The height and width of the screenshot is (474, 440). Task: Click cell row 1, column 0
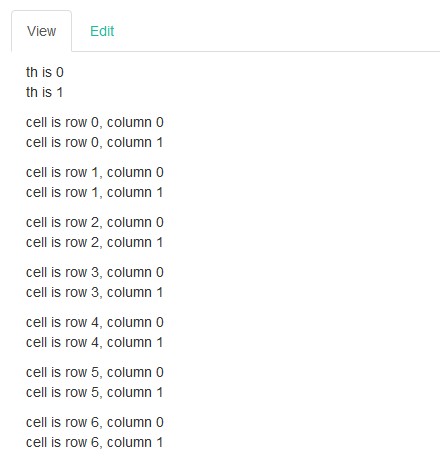[95, 172]
